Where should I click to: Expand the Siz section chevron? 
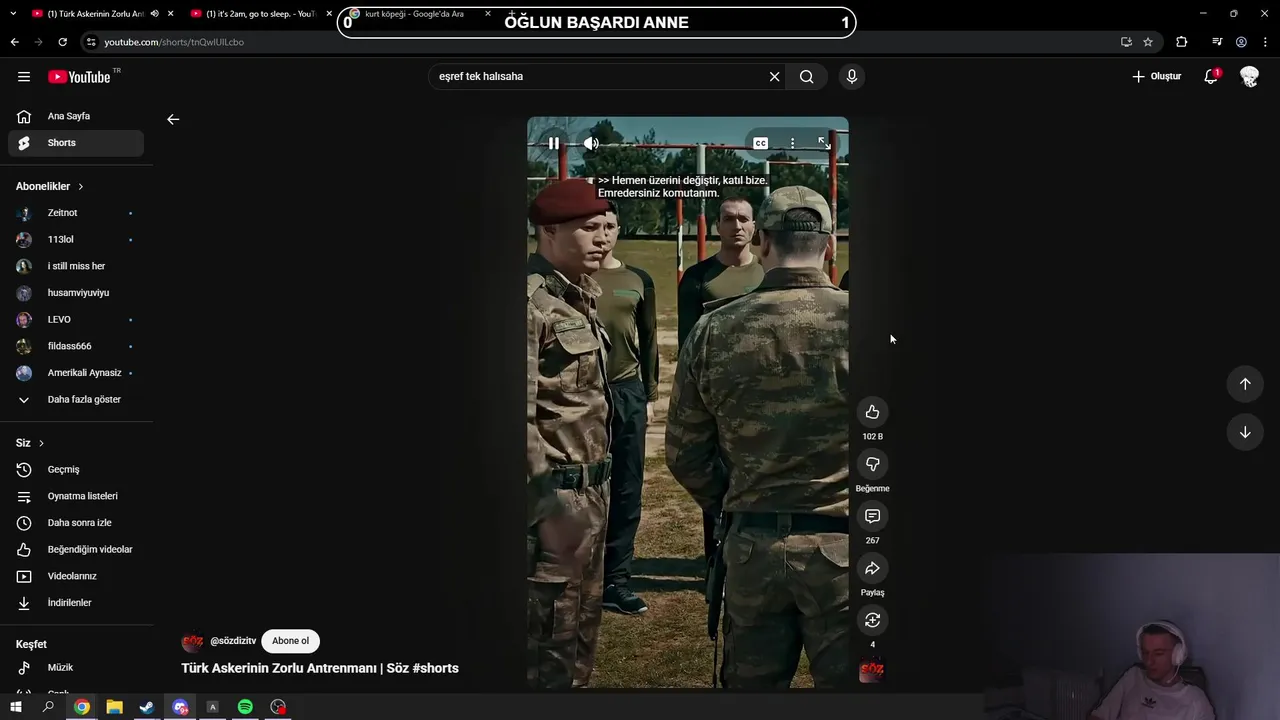pos(41,443)
